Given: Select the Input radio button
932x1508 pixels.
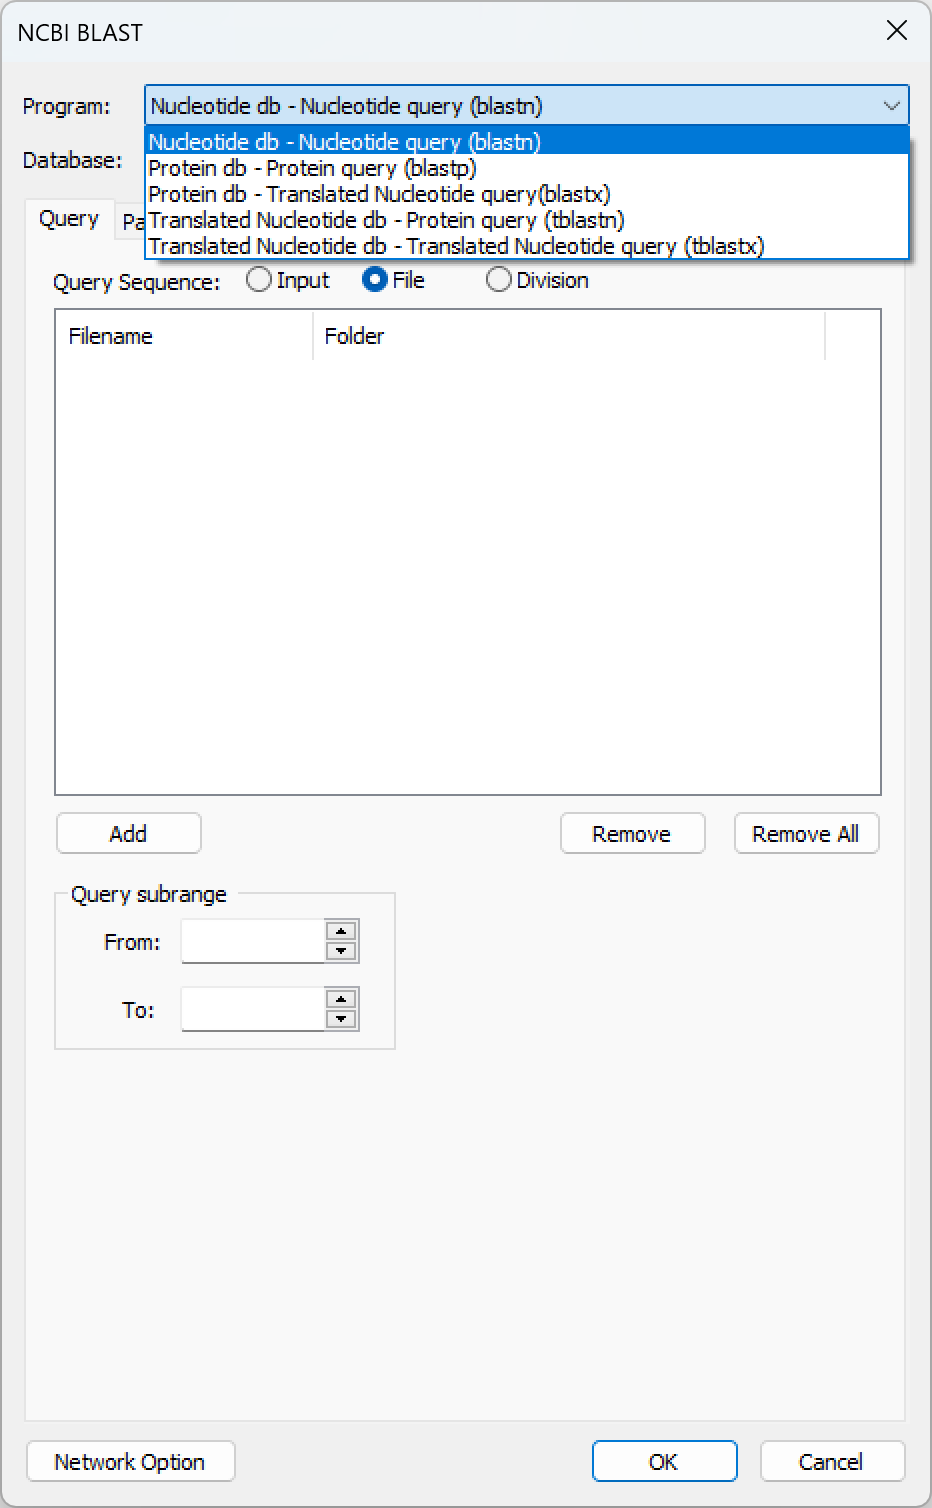Looking at the screenshot, I should click(287, 280).
